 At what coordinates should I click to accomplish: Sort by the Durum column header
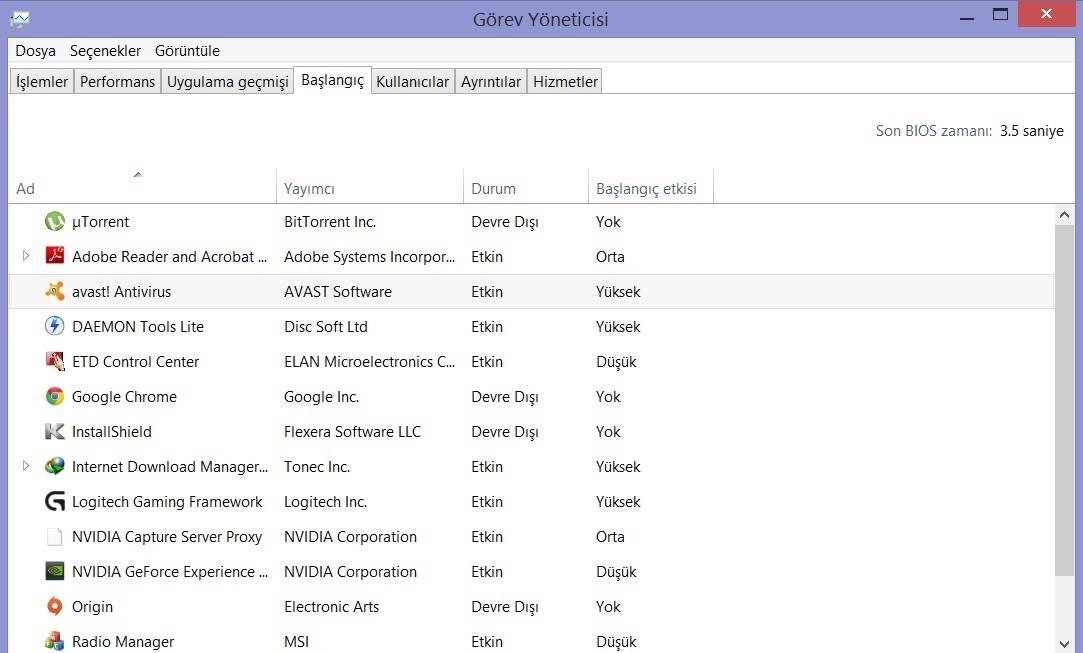[526, 186]
